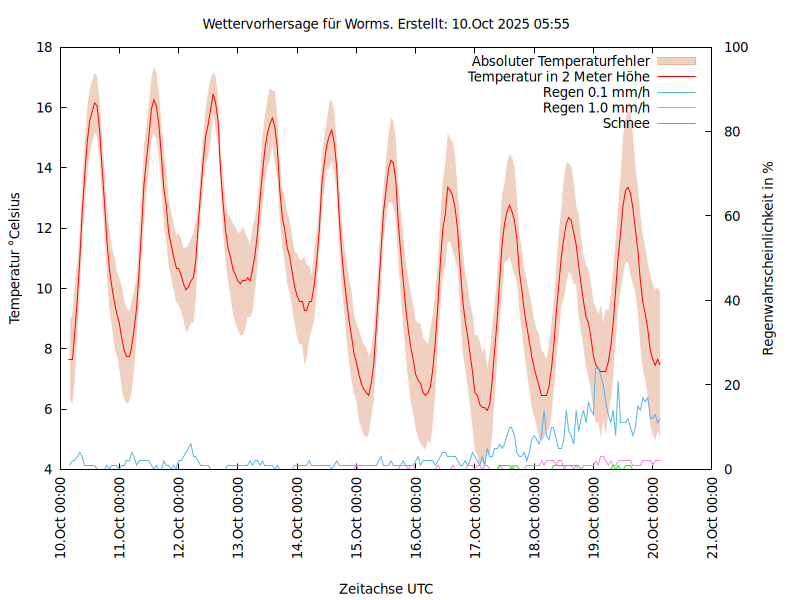Click the Absoluter Temperaturfehler legend color swatch
Viewport: 800px width, 600px height.
point(675,61)
